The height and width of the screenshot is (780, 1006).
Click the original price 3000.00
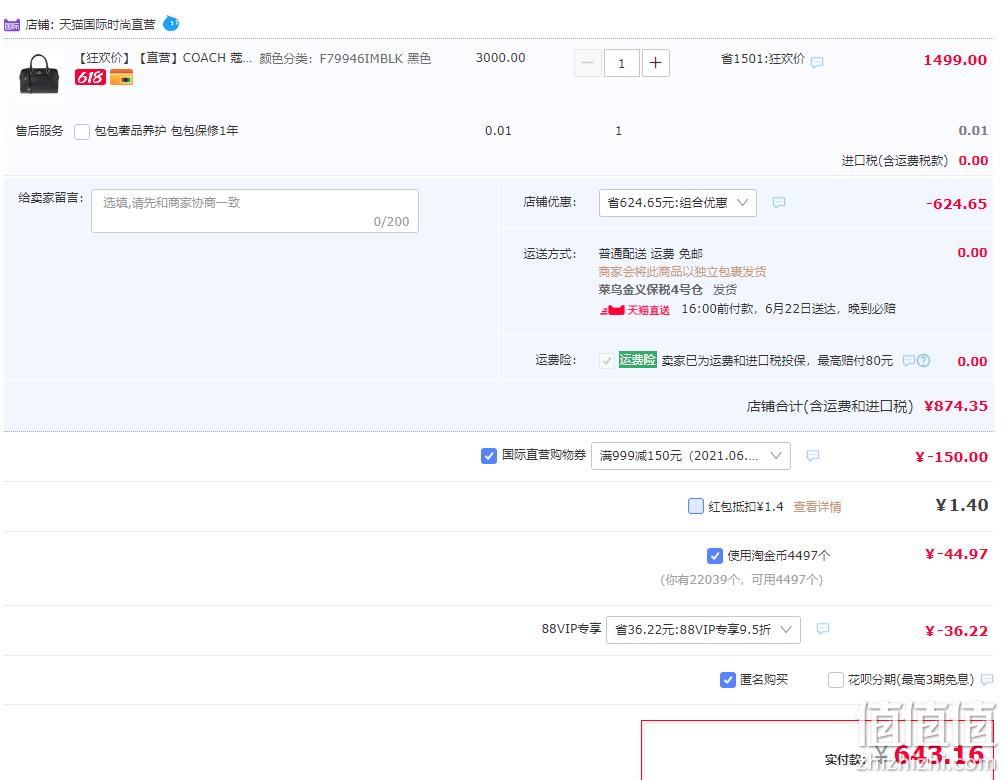[500, 58]
